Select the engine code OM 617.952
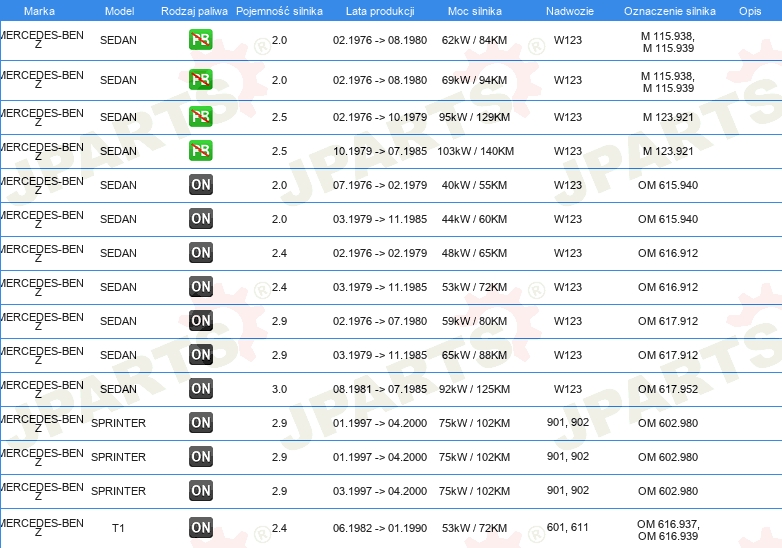Screen dimensions: 782x548 668,389
